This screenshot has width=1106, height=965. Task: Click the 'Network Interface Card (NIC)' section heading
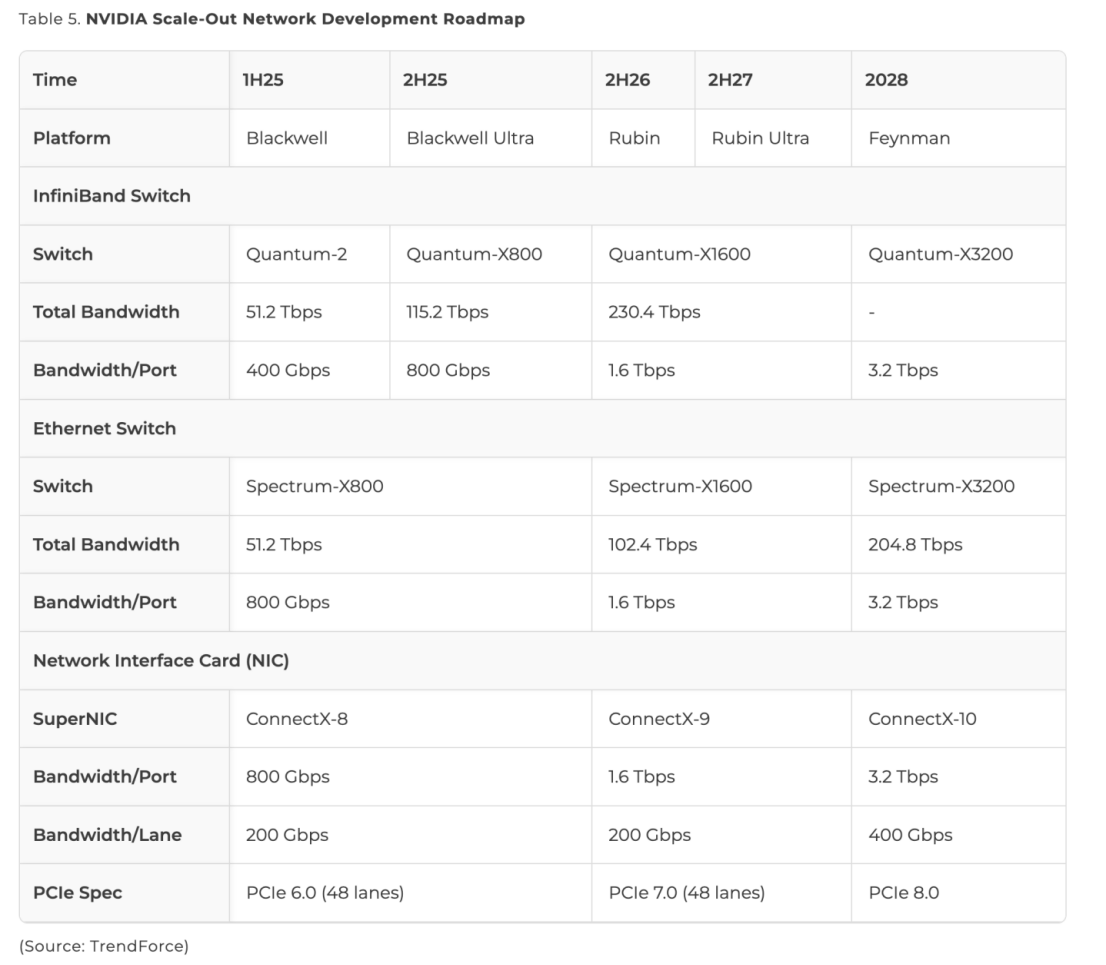click(161, 660)
